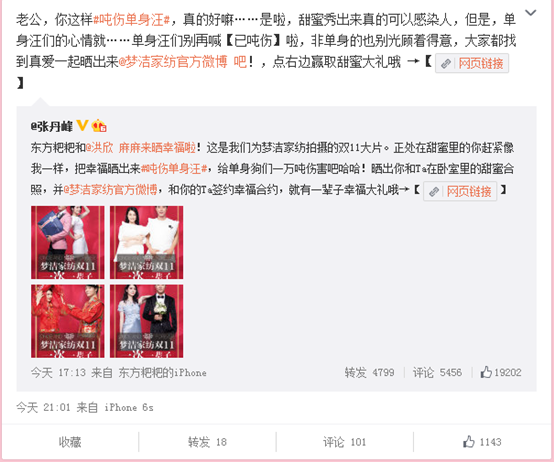Open 评论 101 comments section

click(344, 442)
